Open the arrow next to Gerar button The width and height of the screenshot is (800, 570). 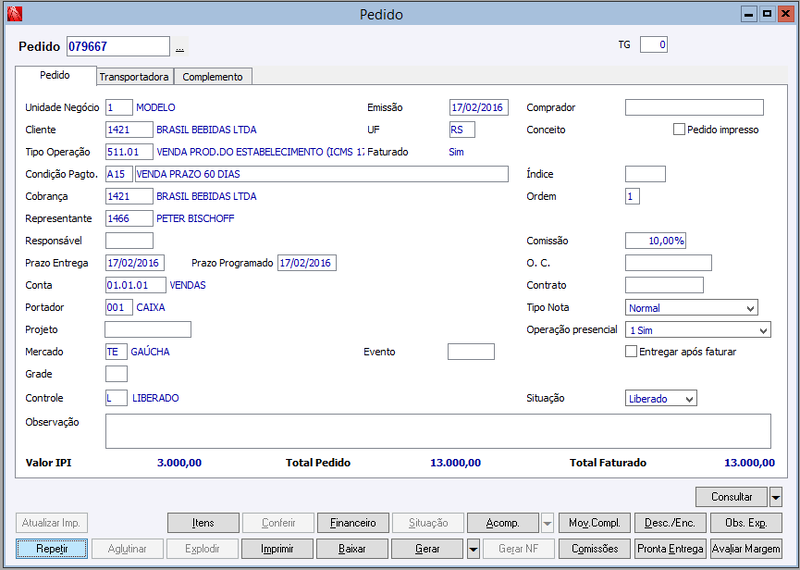[473, 549]
